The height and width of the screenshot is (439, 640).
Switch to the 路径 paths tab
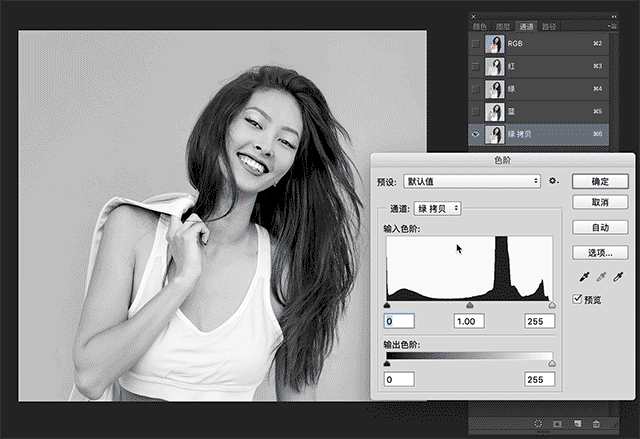pos(548,27)
